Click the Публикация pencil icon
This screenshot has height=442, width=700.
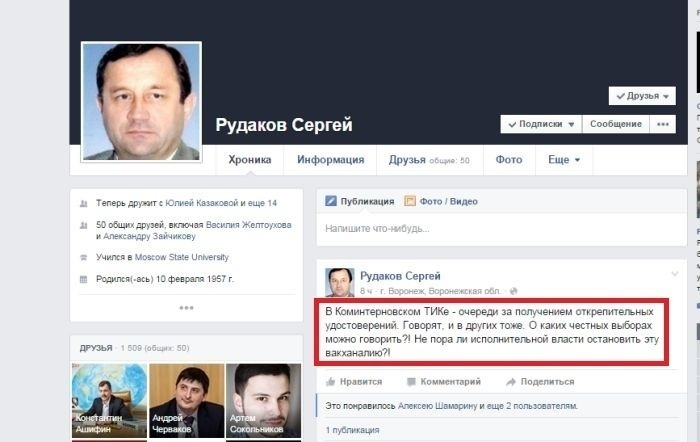[331, 201]
